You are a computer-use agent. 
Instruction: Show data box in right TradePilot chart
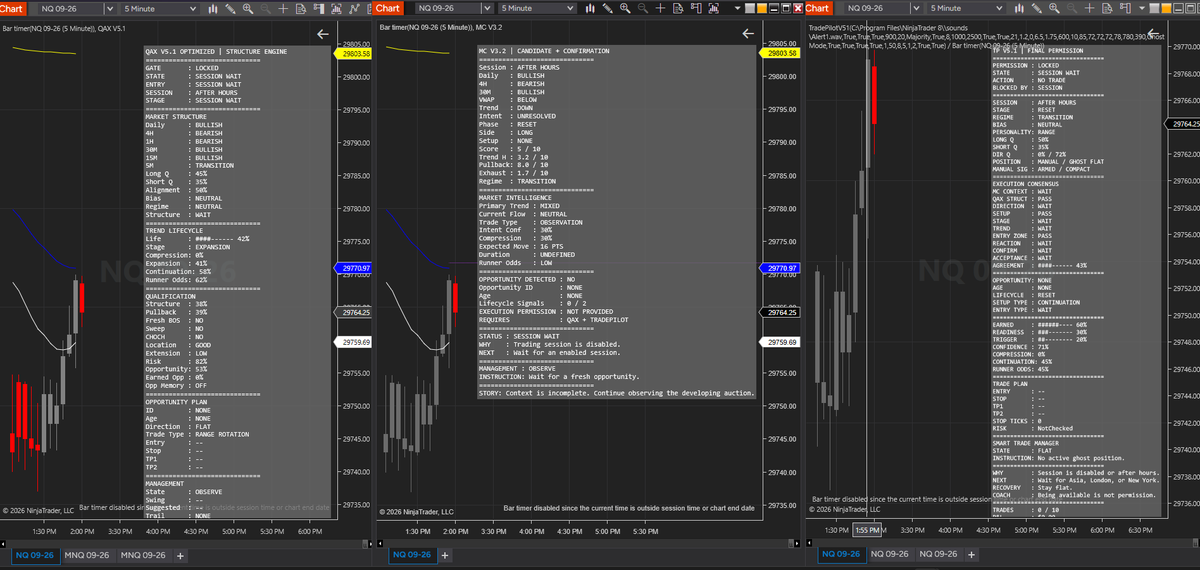(1107, 9)
